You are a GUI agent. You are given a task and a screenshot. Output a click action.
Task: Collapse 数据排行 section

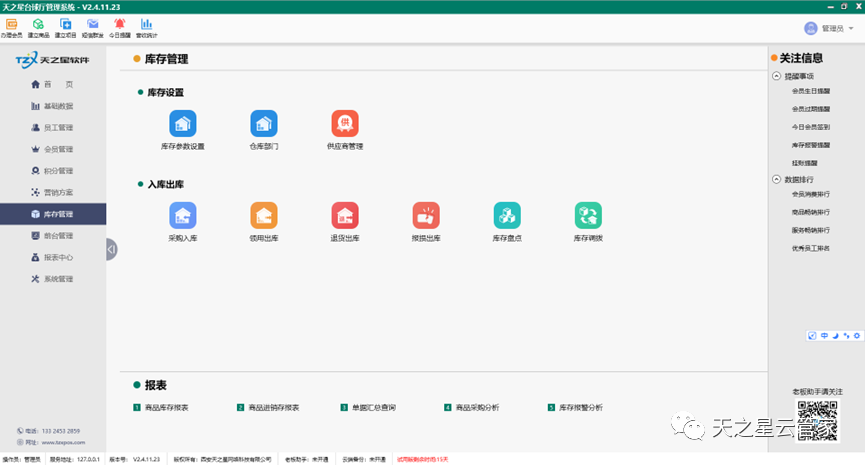[x=777, y=179]
